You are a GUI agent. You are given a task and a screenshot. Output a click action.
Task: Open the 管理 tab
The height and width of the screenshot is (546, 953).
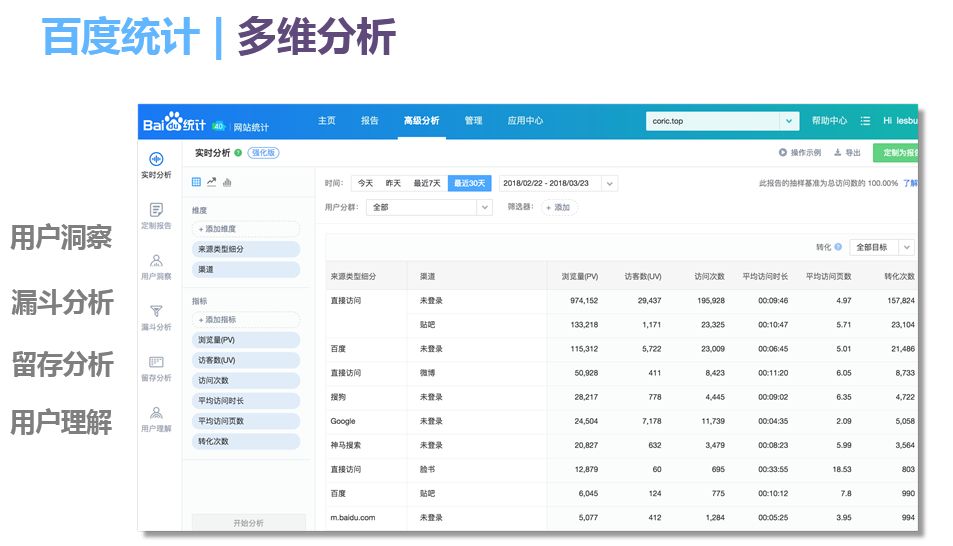tap(473, 120)
